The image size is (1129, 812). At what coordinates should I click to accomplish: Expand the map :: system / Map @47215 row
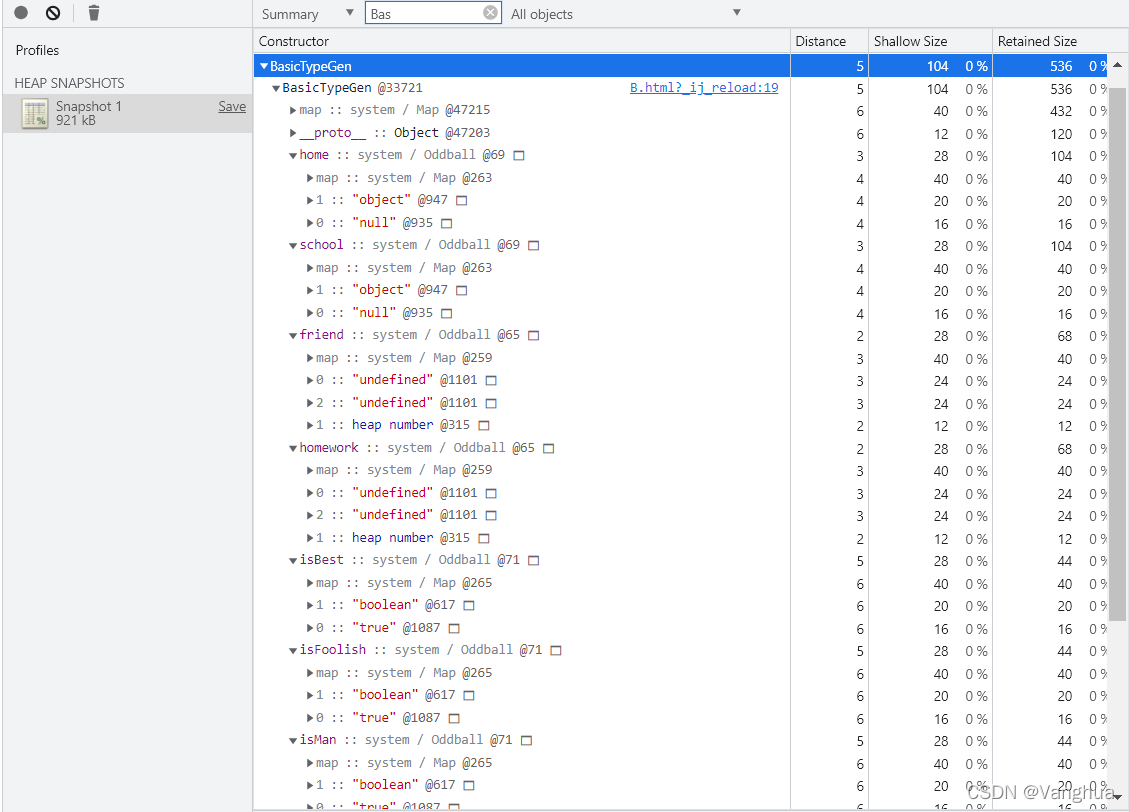pyautogui.click(x=293, y=110)
